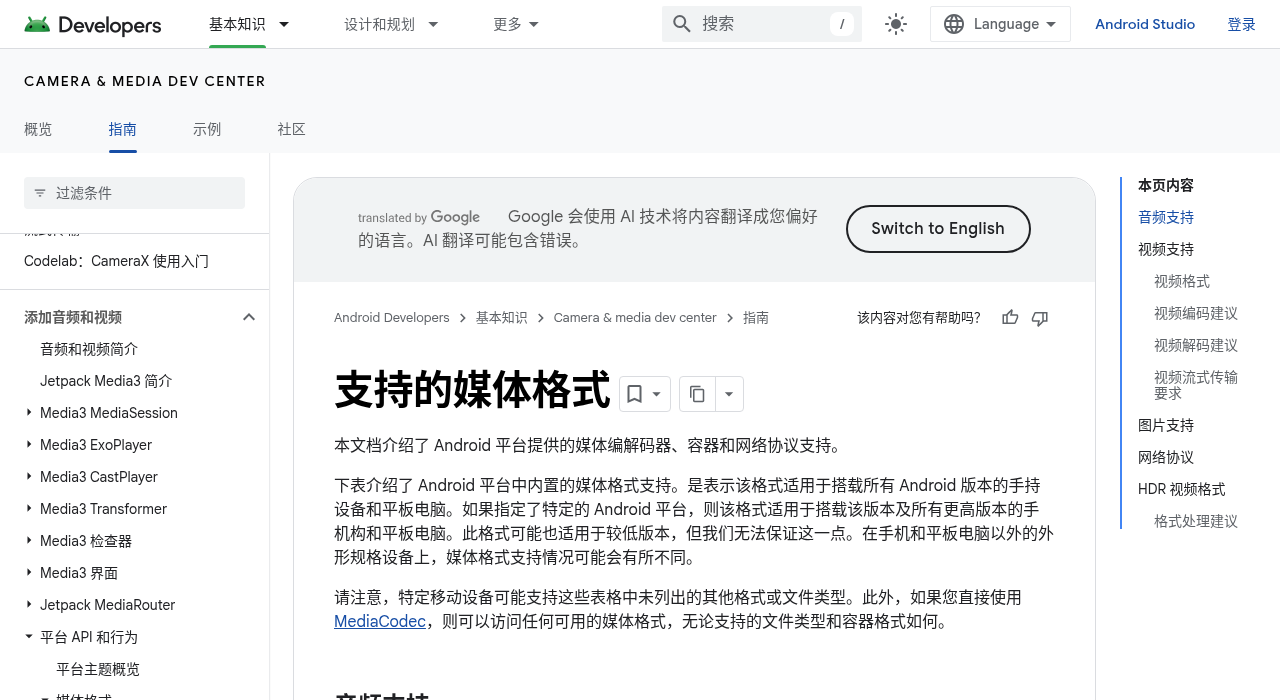Bookmark this page with the bookmark icon
Image resolution: width=1280 pixels, height=700 pixels.
tap(634, 394)
